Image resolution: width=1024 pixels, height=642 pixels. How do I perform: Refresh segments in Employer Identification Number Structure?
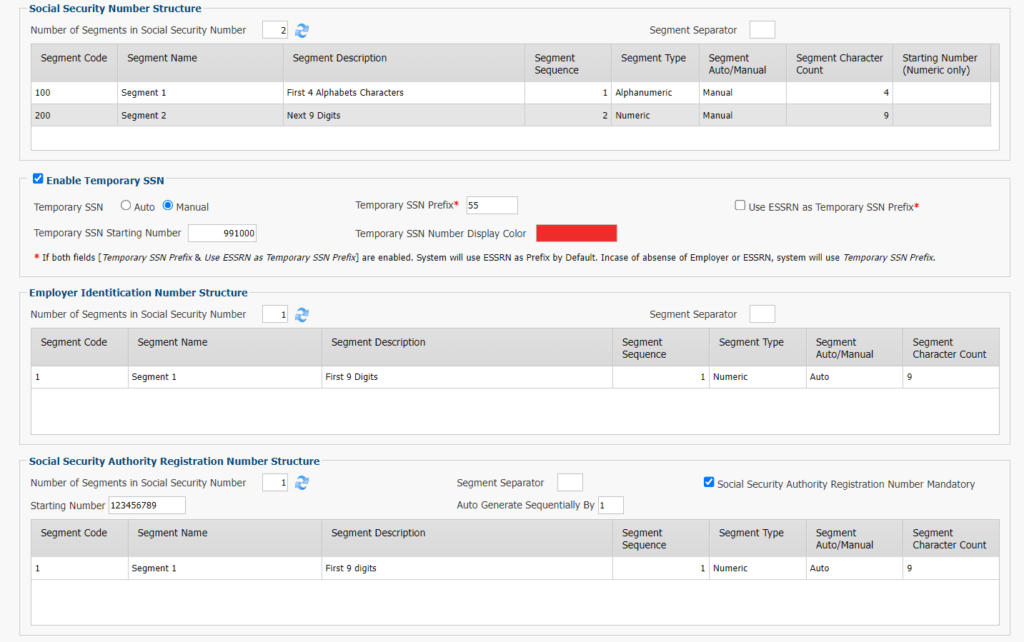[301, 314]
